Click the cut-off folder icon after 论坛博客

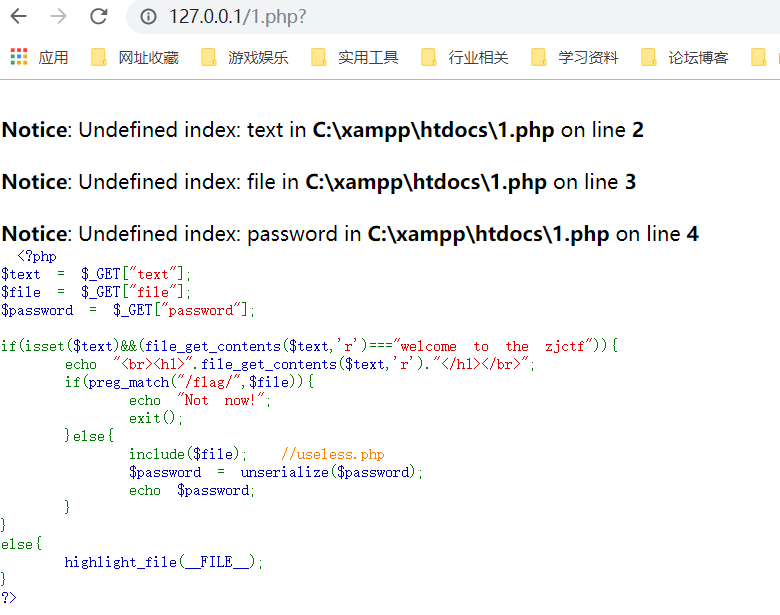tap(760, 57)
